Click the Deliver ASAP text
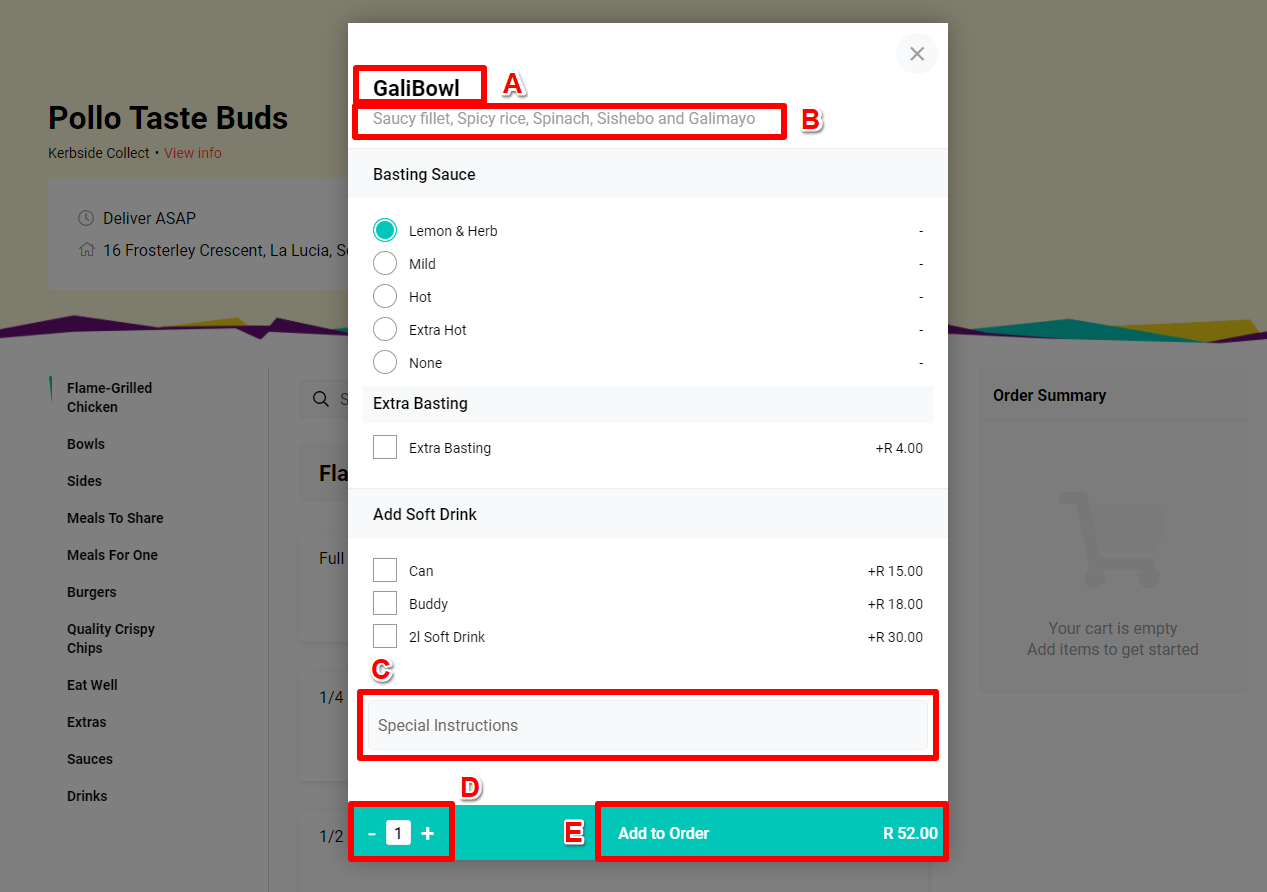The image size is (1267, 892). tap(149, 218)
